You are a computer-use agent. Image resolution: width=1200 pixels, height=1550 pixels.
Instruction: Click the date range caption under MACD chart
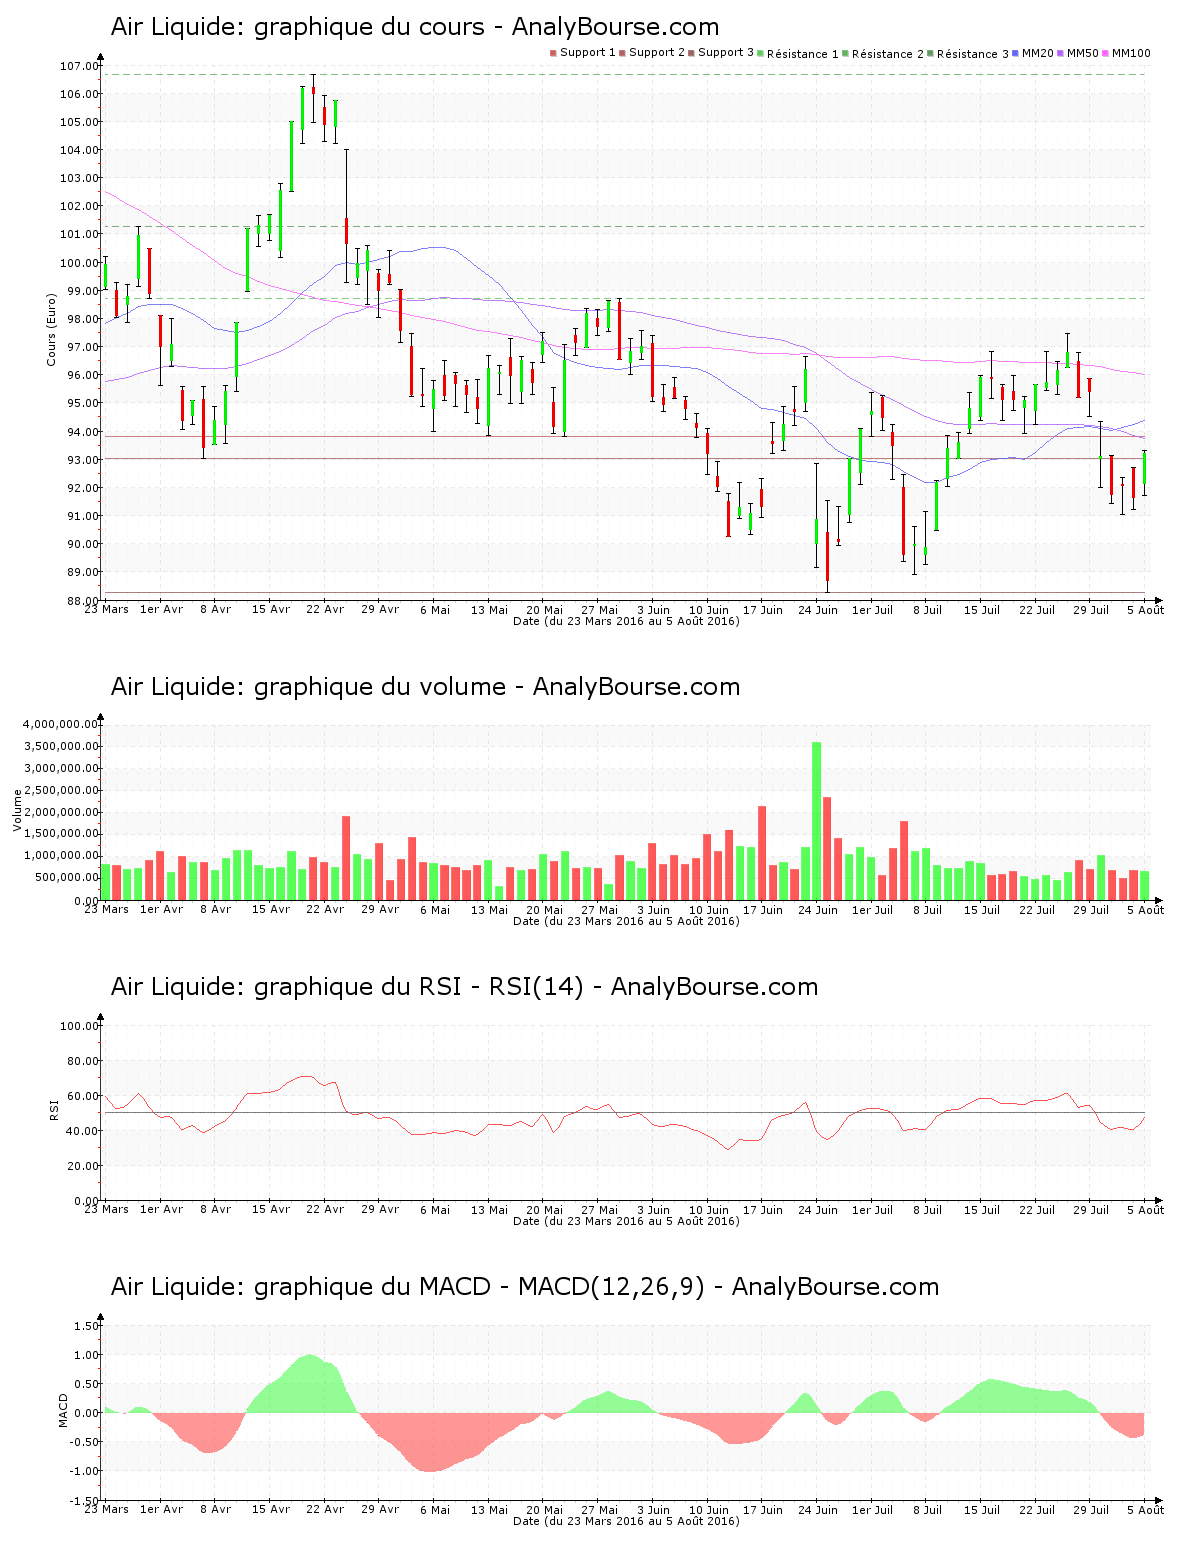tap(626, 1521)
